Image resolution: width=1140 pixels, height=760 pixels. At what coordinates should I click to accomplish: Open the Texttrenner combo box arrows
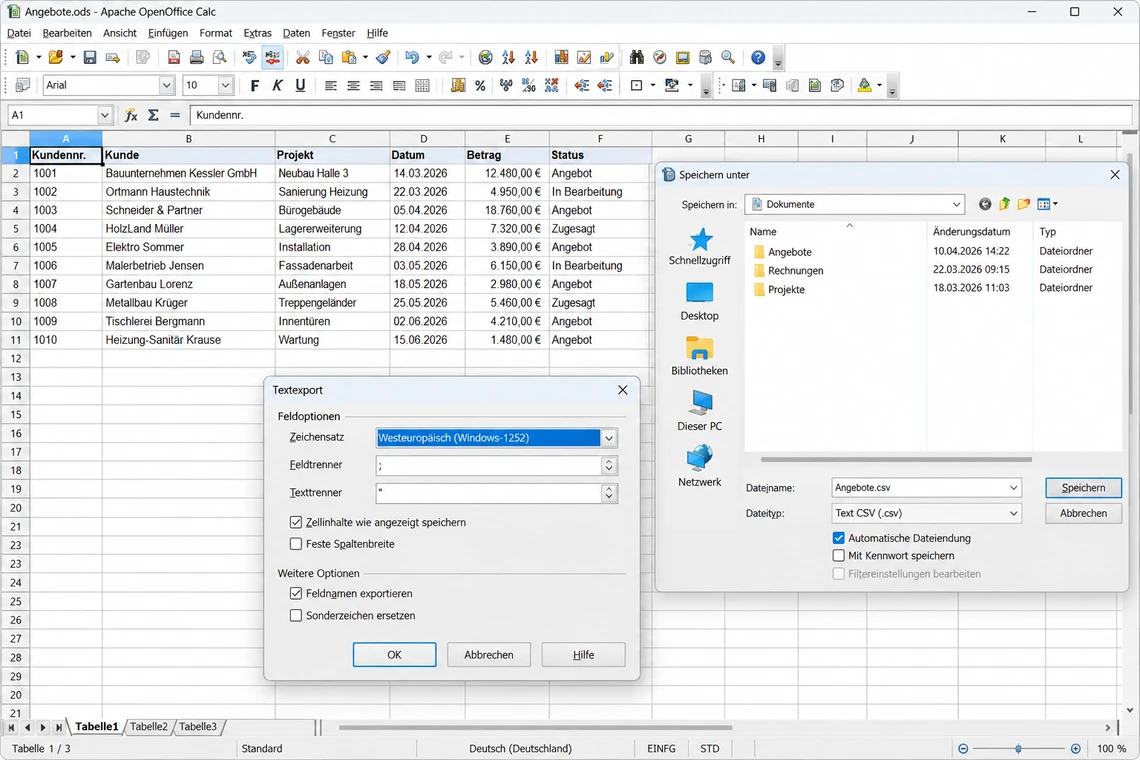[x=609, y=493]
